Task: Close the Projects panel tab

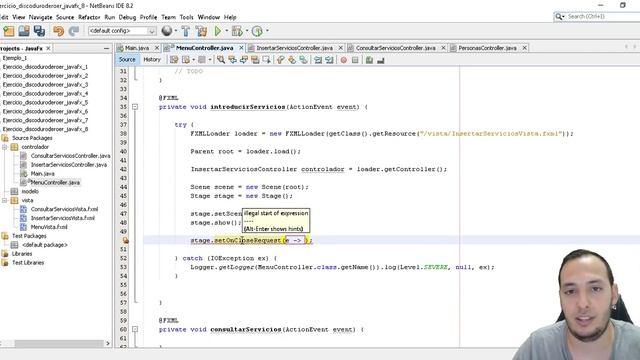Action: (48, 48)
